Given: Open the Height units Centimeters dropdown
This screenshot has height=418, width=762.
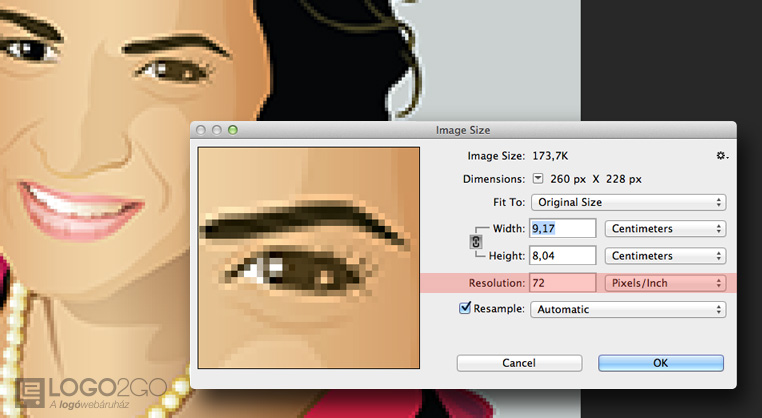Looking at the screenshot, I should point(665,256).
